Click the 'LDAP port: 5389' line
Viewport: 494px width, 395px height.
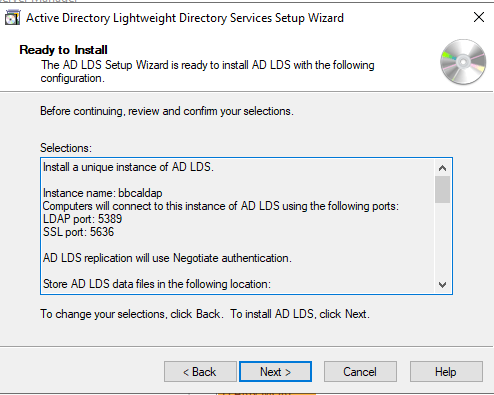click(x=82, y=219)
